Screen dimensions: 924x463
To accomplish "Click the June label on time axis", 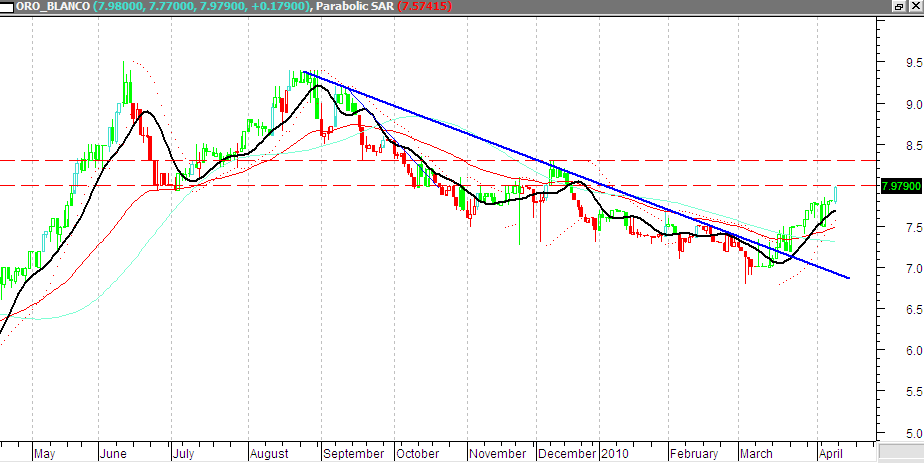I will [115, 453].
